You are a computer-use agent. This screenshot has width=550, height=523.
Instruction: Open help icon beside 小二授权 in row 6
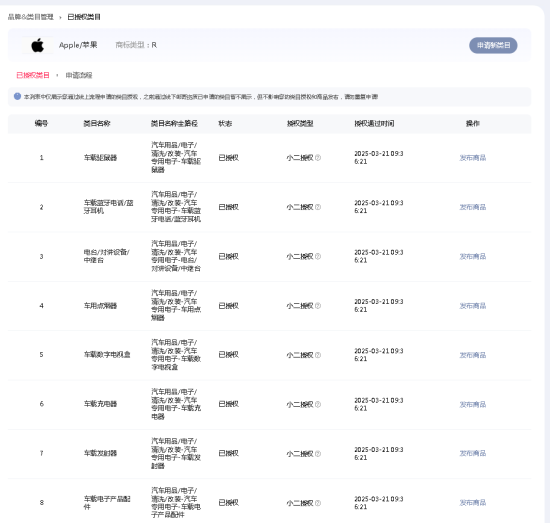tap(318, 404)
